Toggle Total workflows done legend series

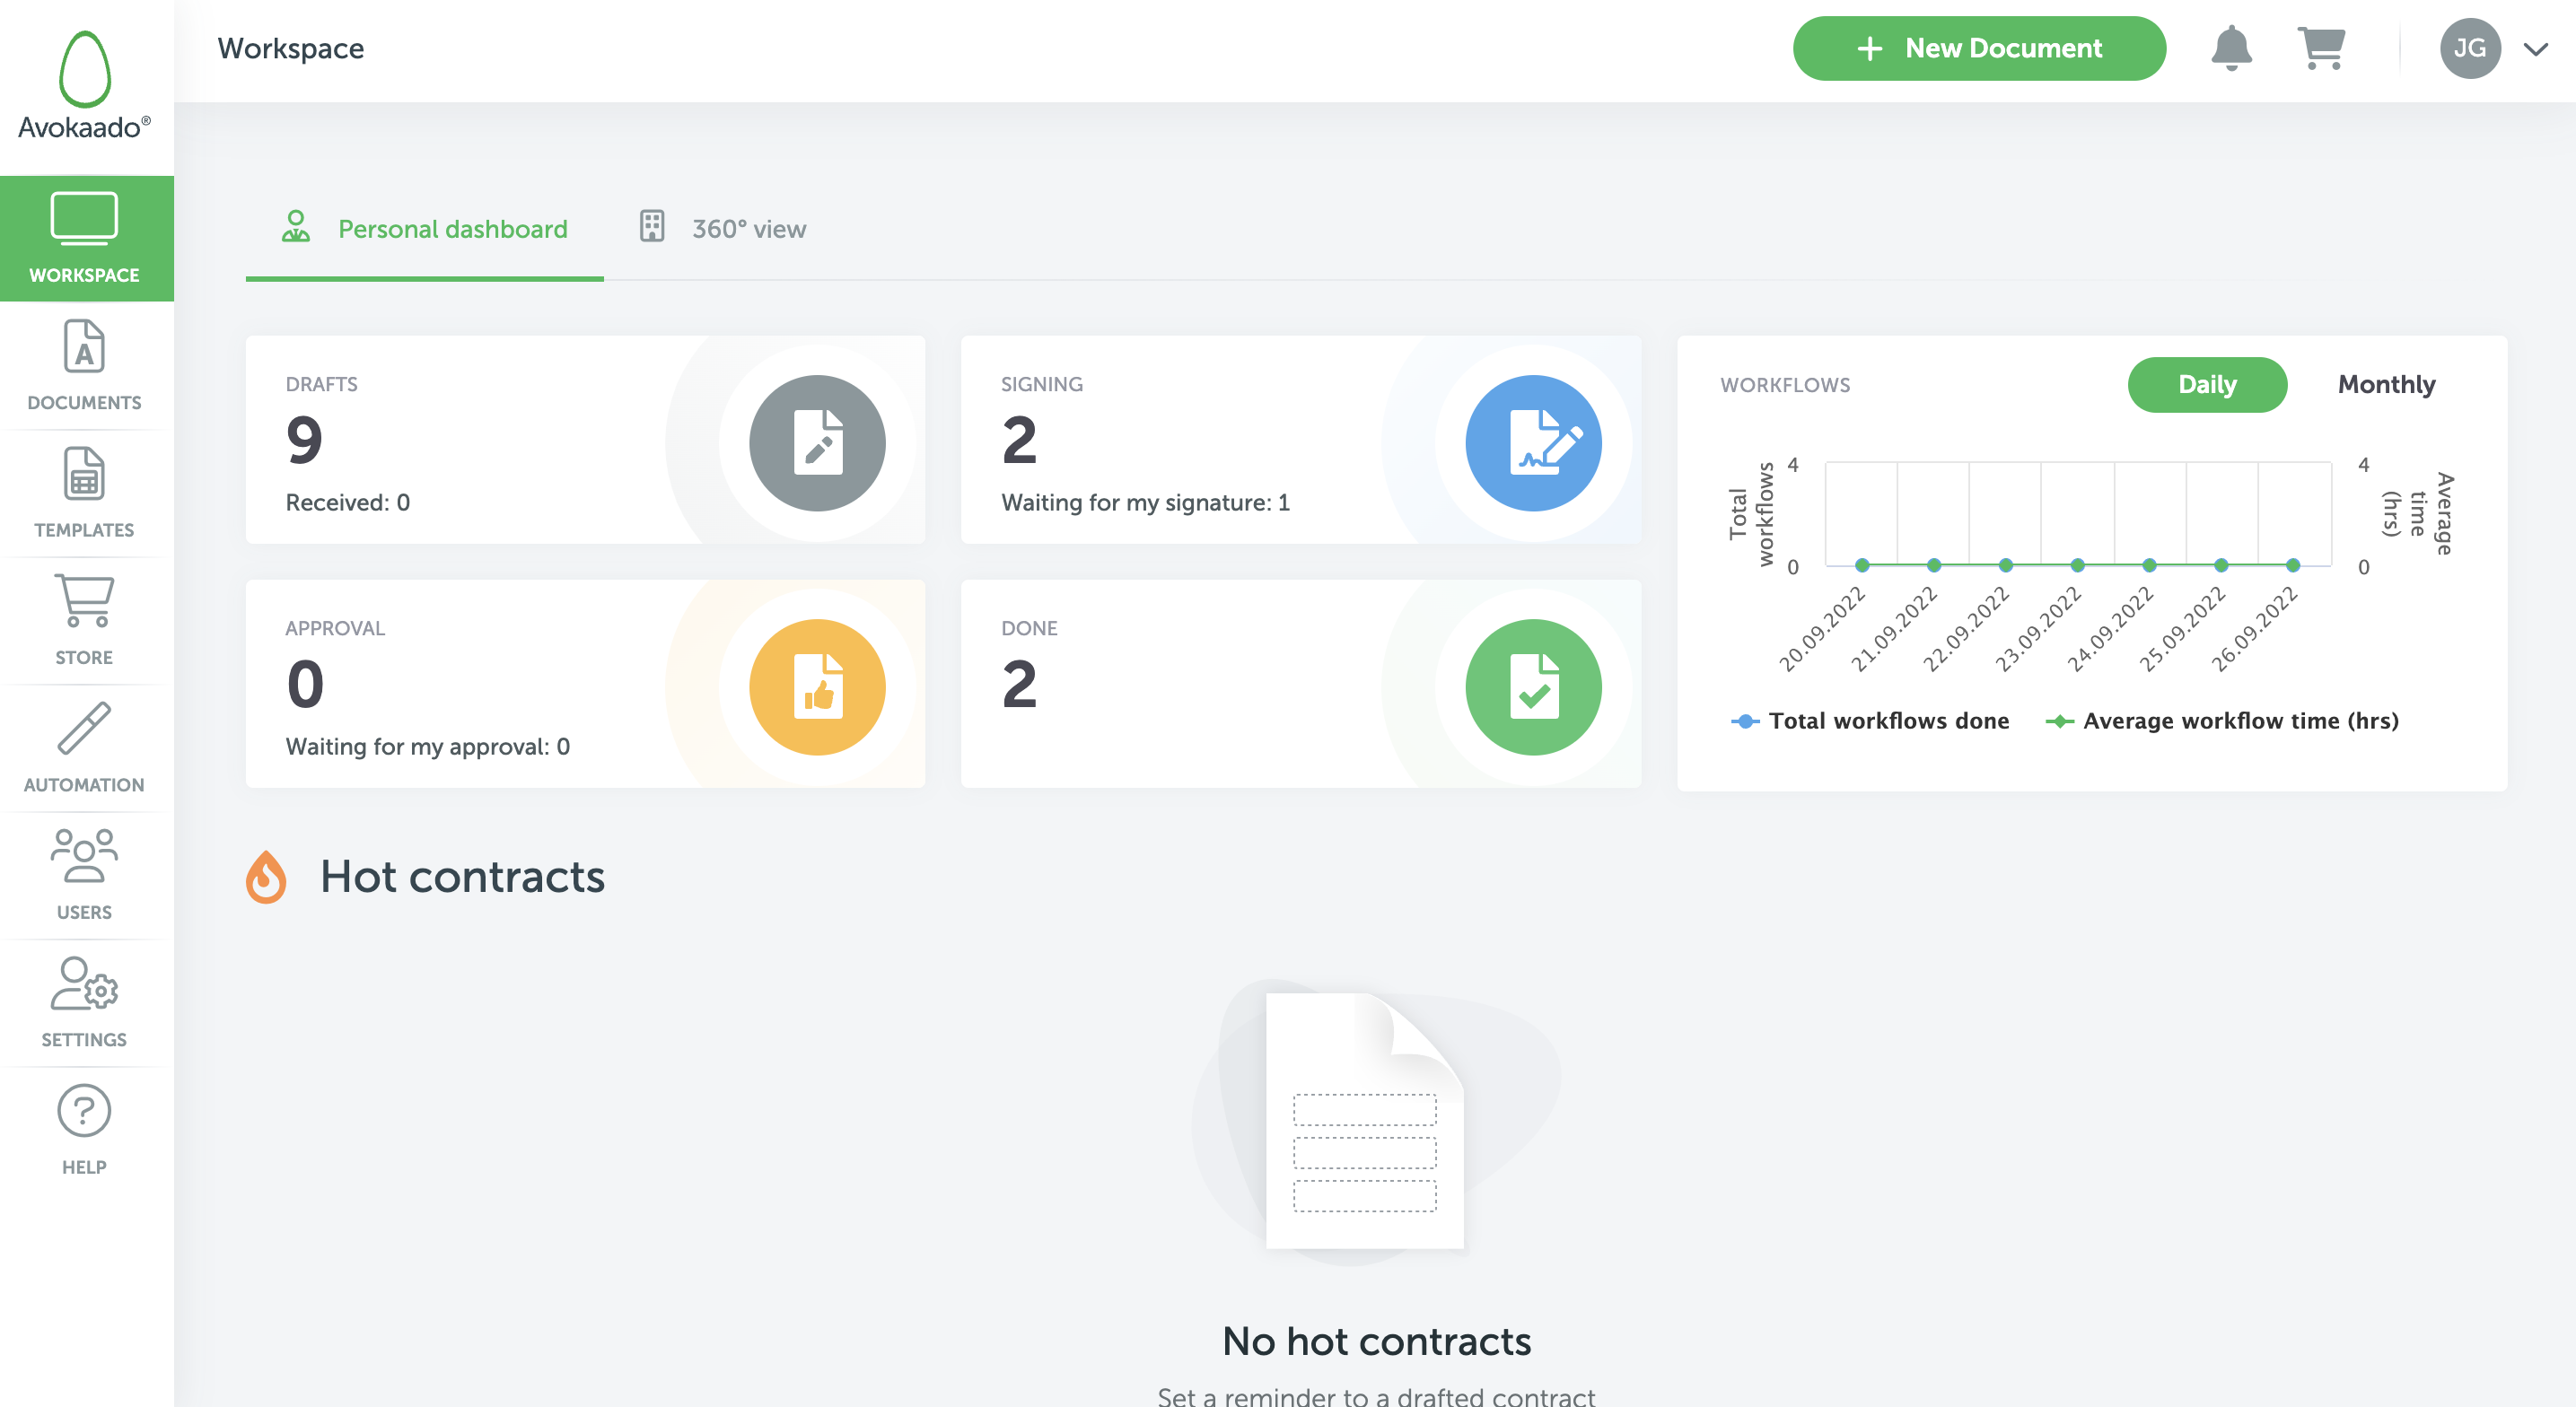1870,721
